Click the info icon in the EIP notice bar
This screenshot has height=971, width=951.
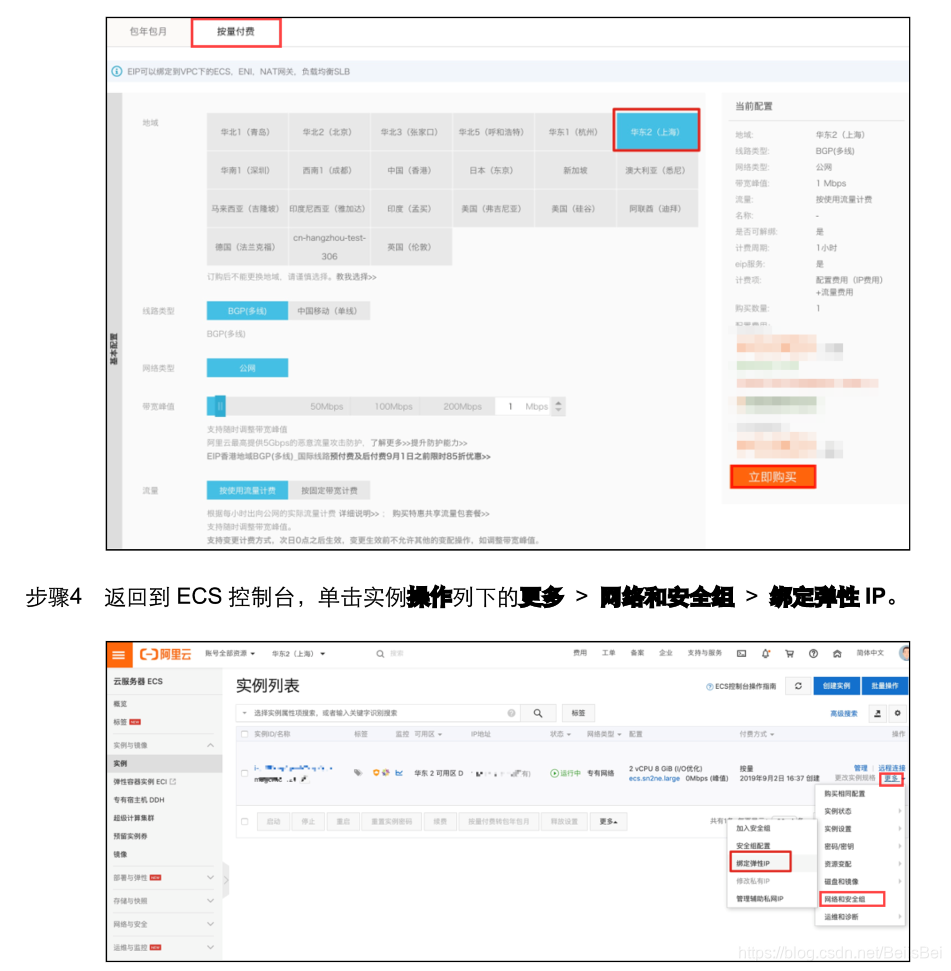tap(116, 71)
